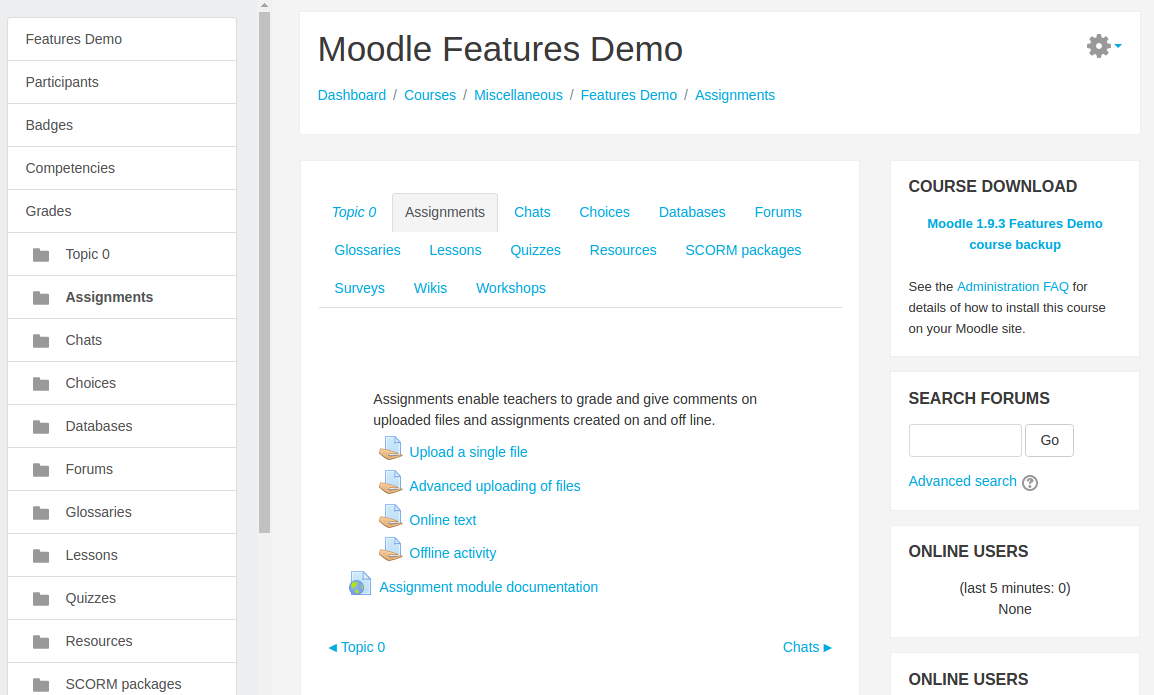Screen dimensions: 1154x695
Task: Click the sidebar vertical scrollbar thumb
Action: (264, 271)
